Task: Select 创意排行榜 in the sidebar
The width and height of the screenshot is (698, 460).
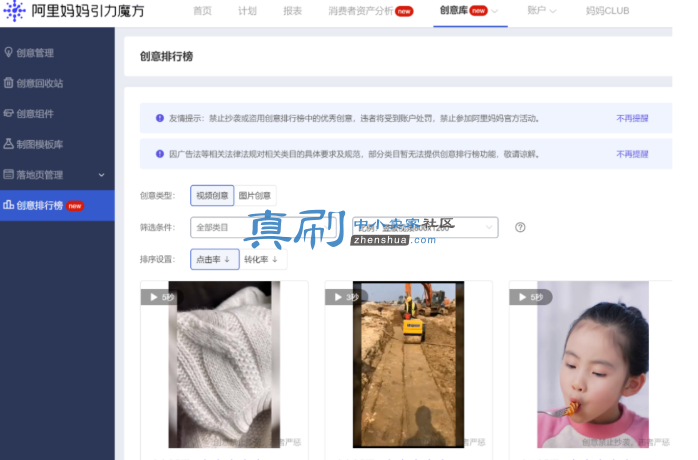Action: point(57,205)
